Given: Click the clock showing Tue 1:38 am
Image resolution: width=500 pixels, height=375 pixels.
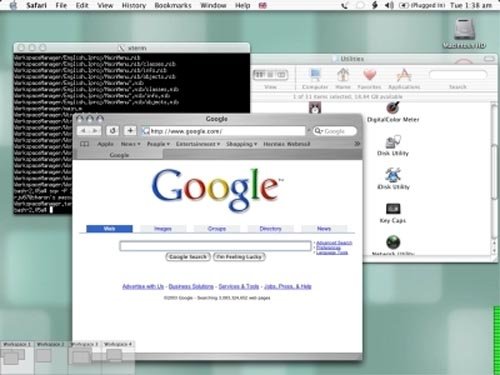Looking at the screenshot, I should pyautogui.click(x=471, y=5).
